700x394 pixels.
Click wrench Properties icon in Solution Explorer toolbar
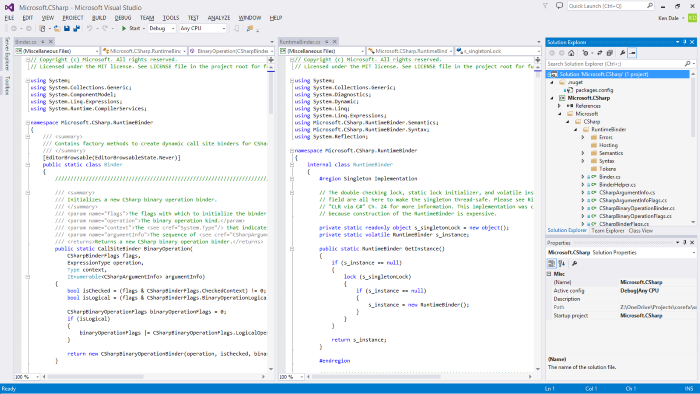coord(622,53)
